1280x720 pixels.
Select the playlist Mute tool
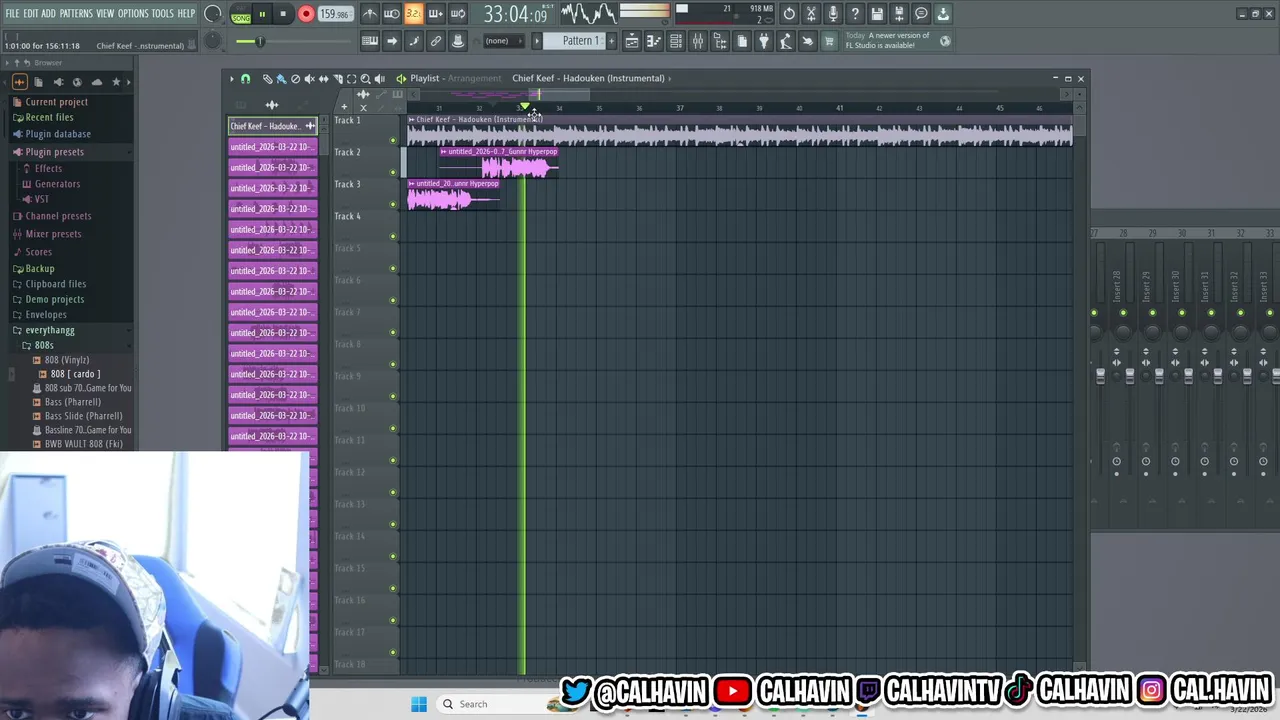(x=309, y=78)
